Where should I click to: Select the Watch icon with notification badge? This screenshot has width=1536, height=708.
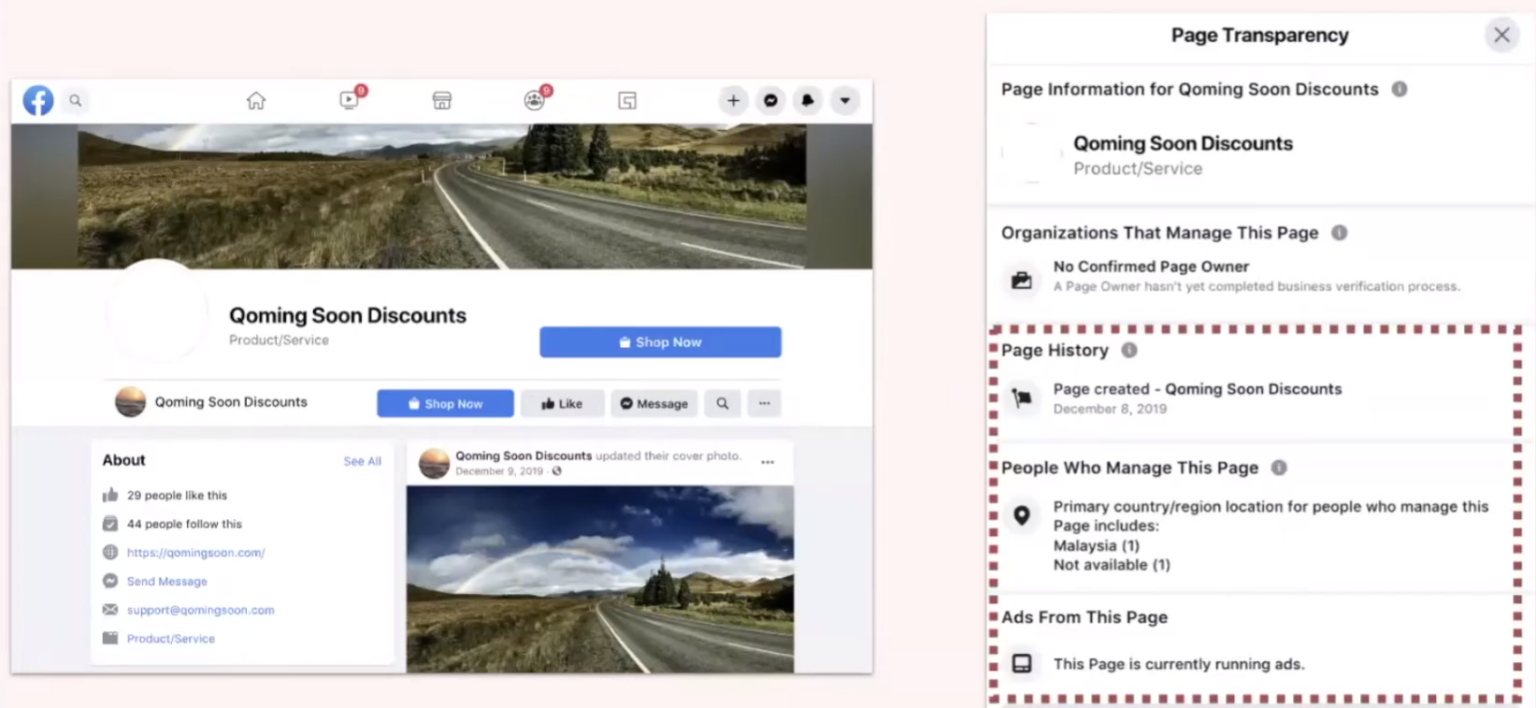pyautogui.click(x=348, y=100)
